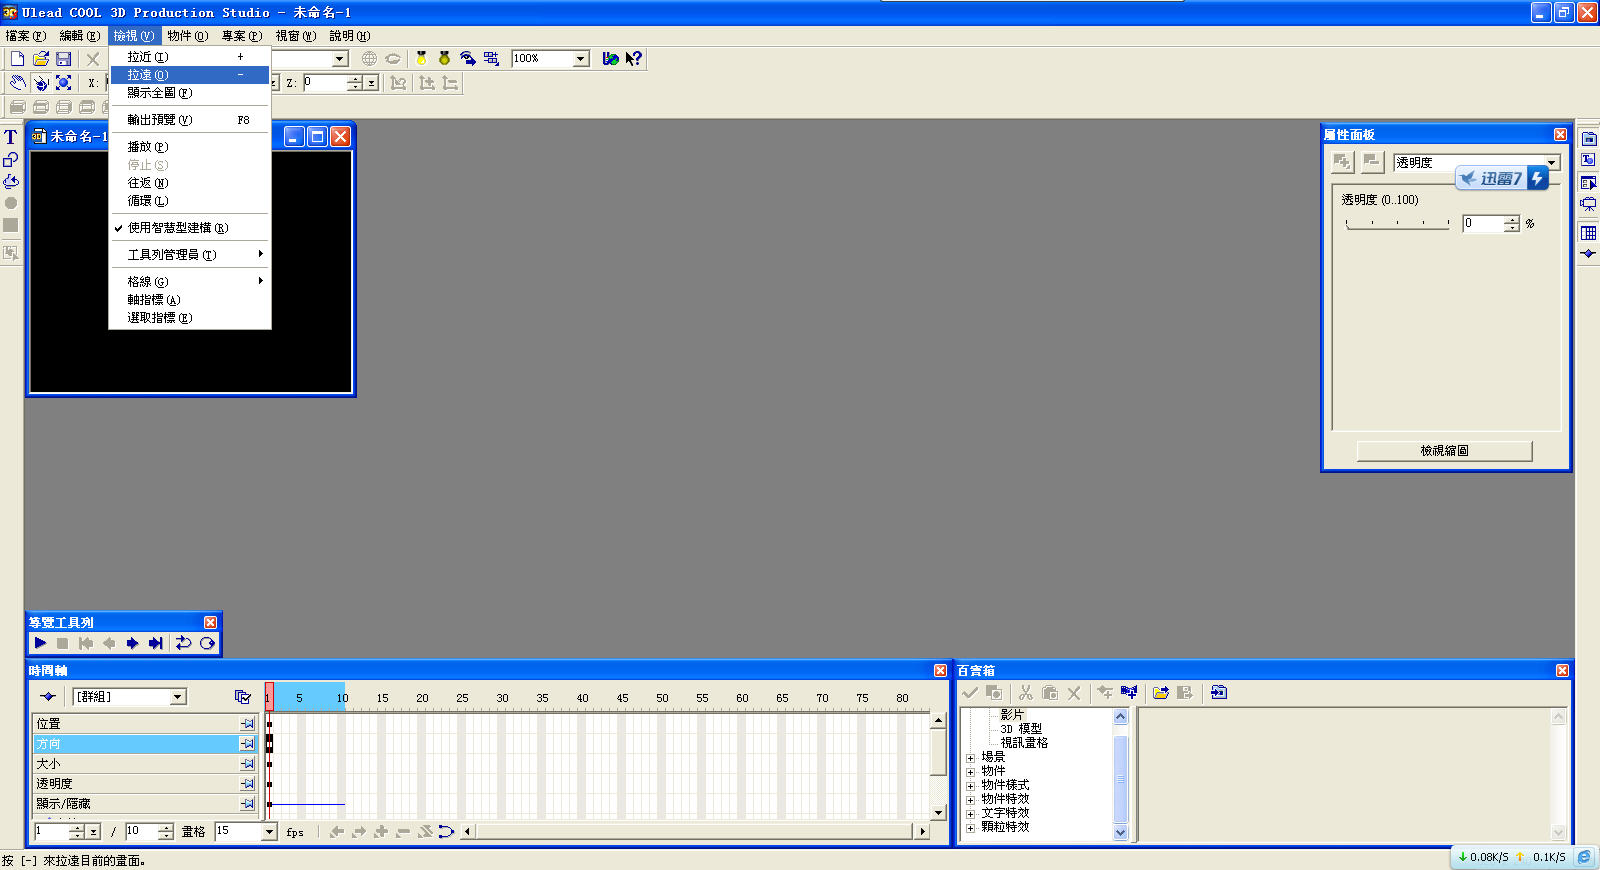Open the 100% zoom dropdown

581,59
